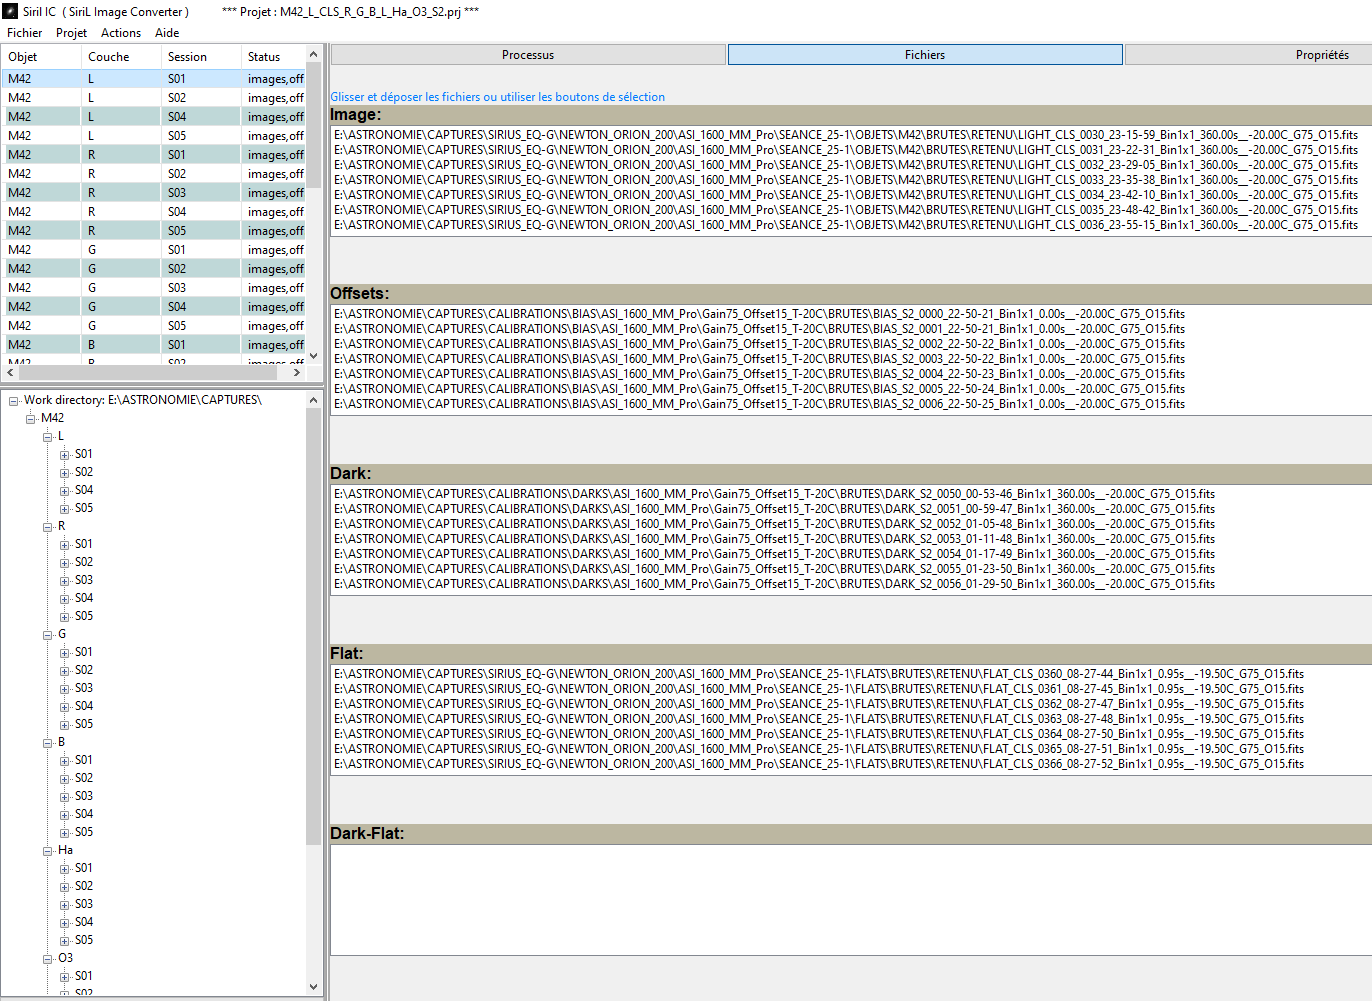1372x1001 pixels.
Task: Click the Session column header
Action: (187, 57)
